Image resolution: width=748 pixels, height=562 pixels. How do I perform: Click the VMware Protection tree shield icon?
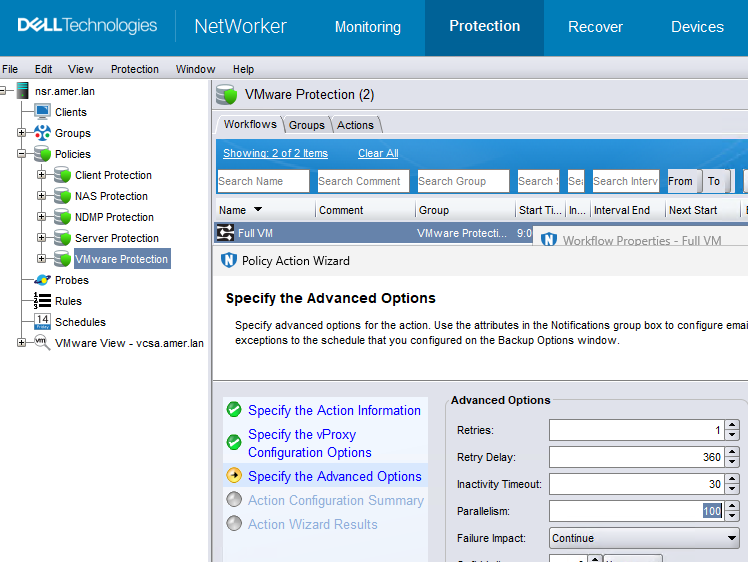coord(62,259)
